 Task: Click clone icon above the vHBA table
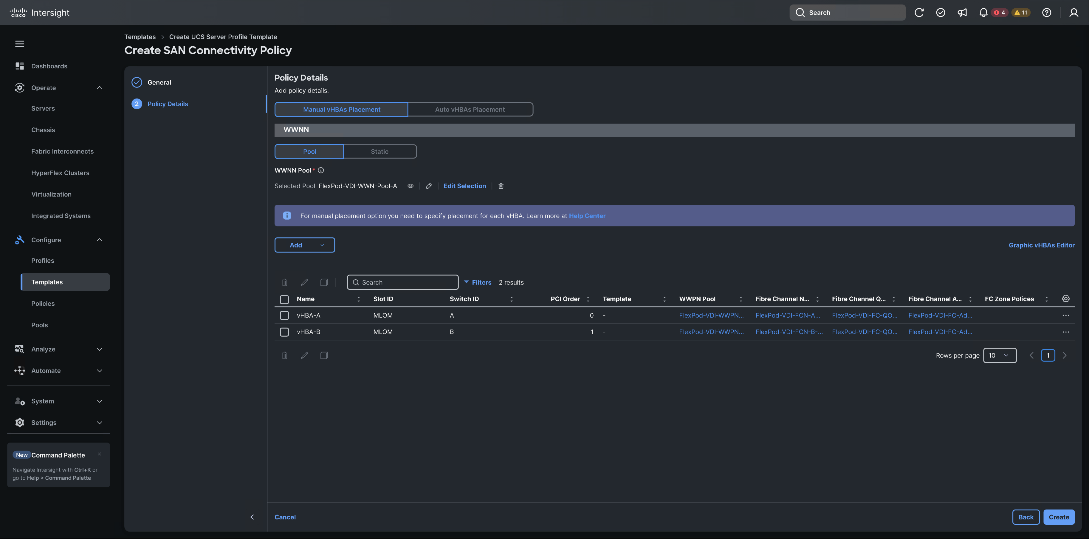pos(324,283)
